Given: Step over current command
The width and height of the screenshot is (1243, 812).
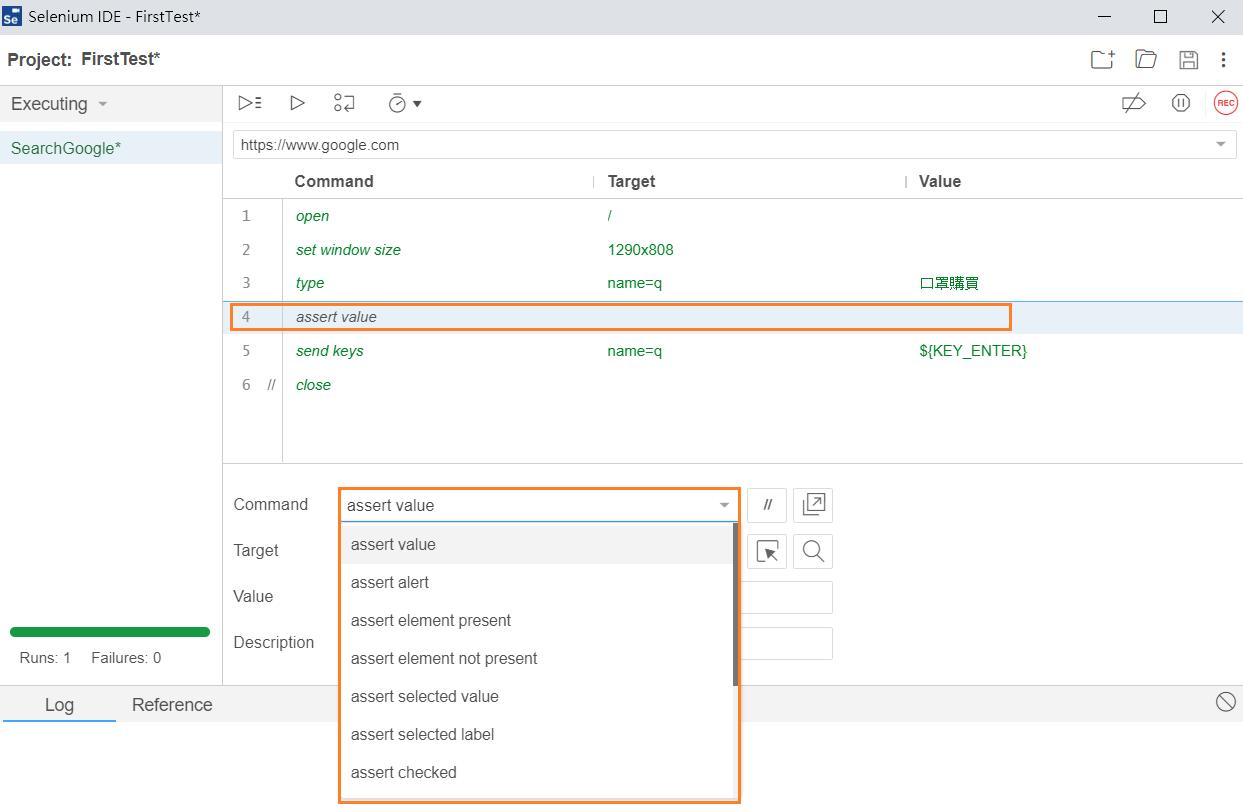Looking at the screenshot, I should [344, 103].
